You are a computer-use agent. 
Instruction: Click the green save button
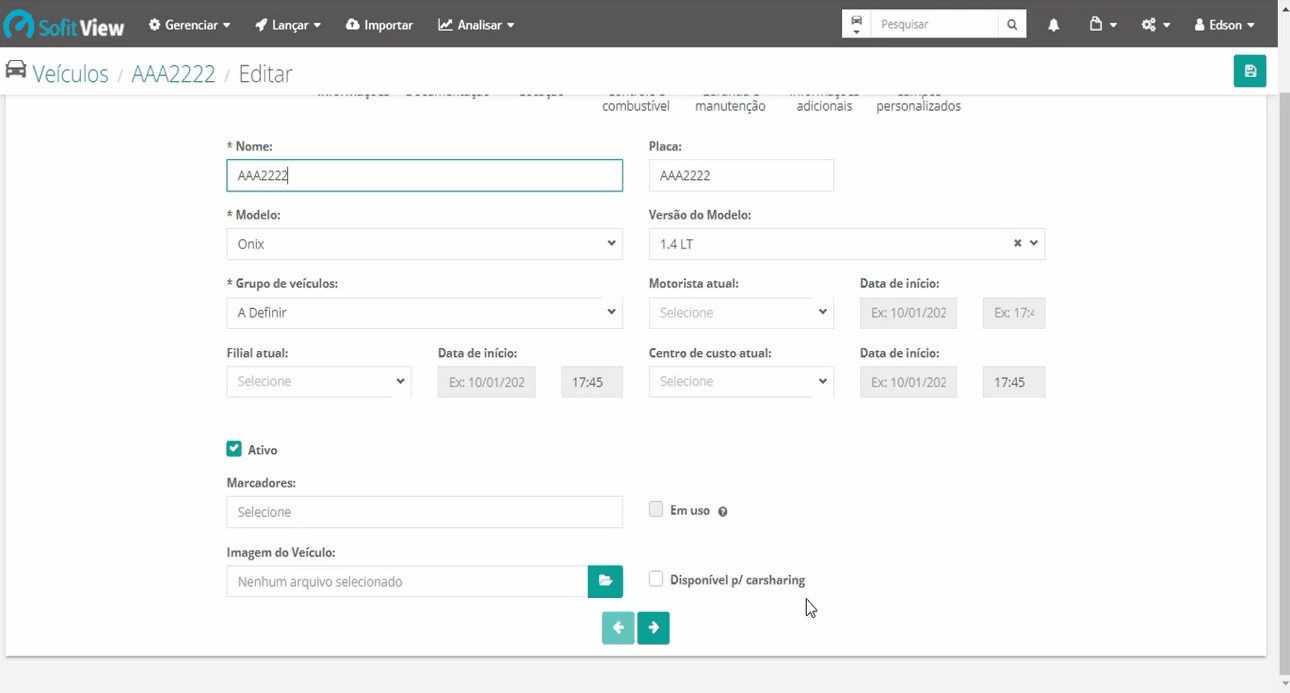1250,71
